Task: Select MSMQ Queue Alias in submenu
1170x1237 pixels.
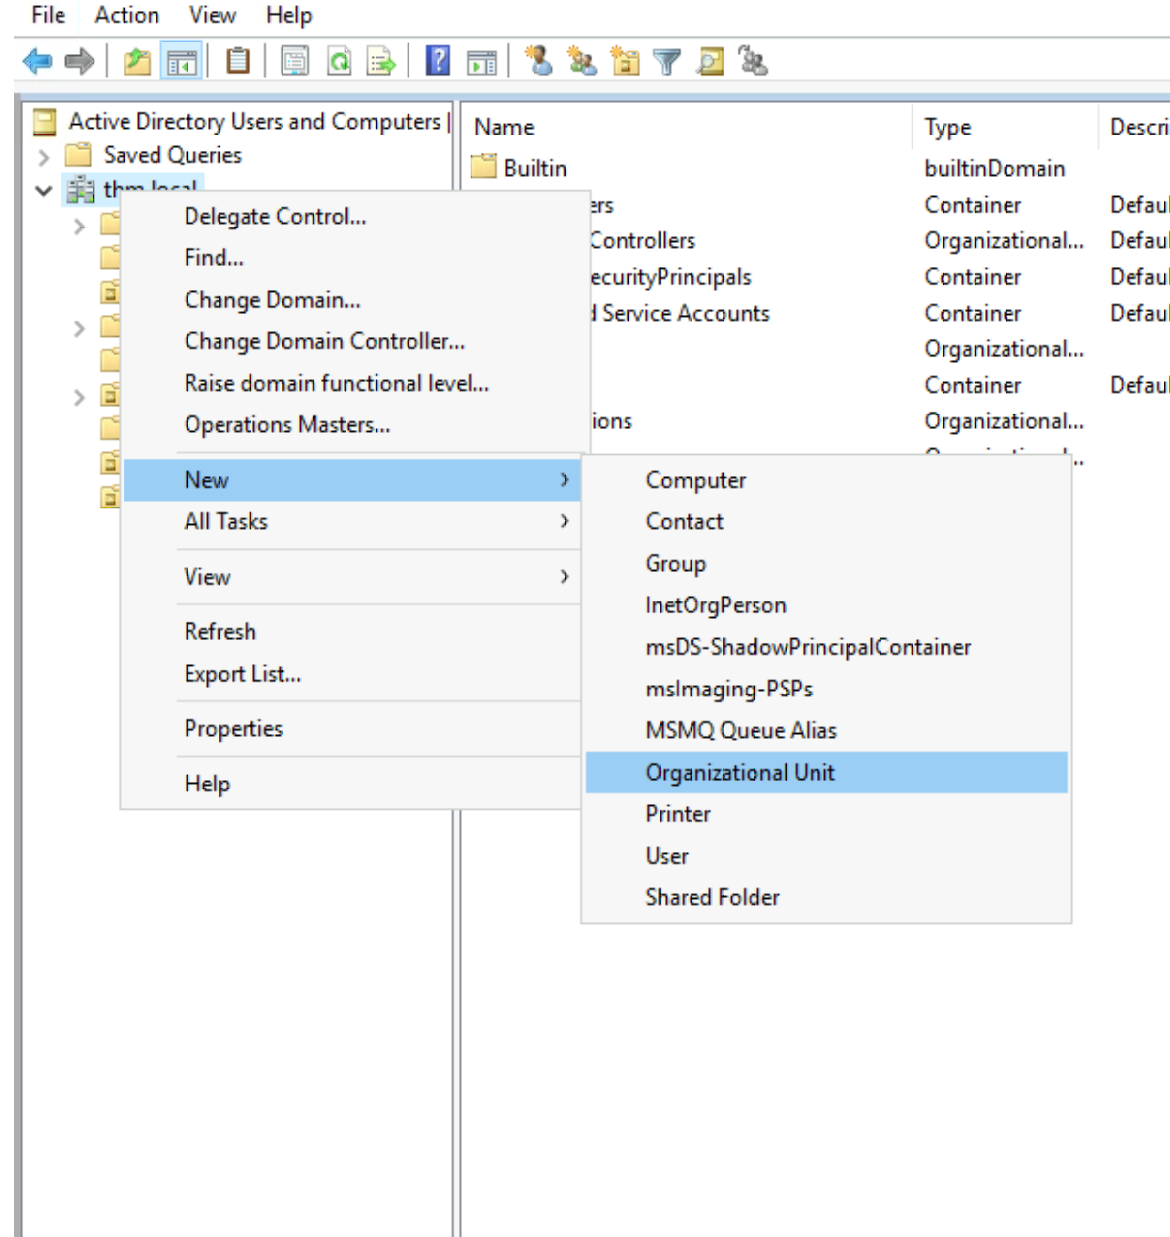Action: 826,730
